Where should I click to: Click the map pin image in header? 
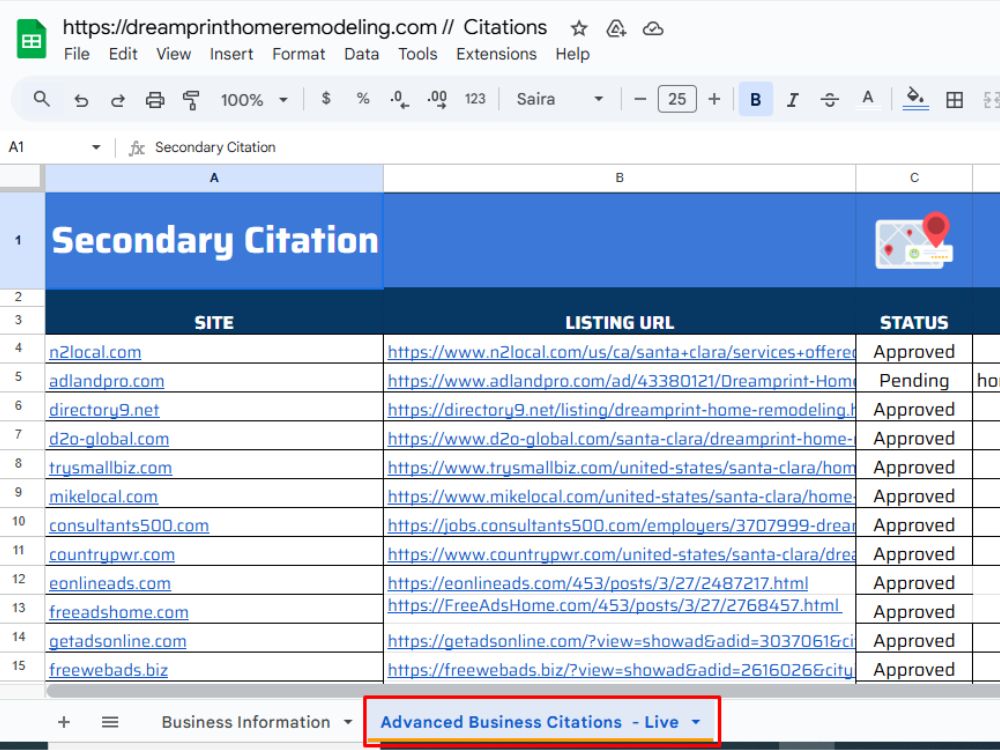(x=914, y=240)
